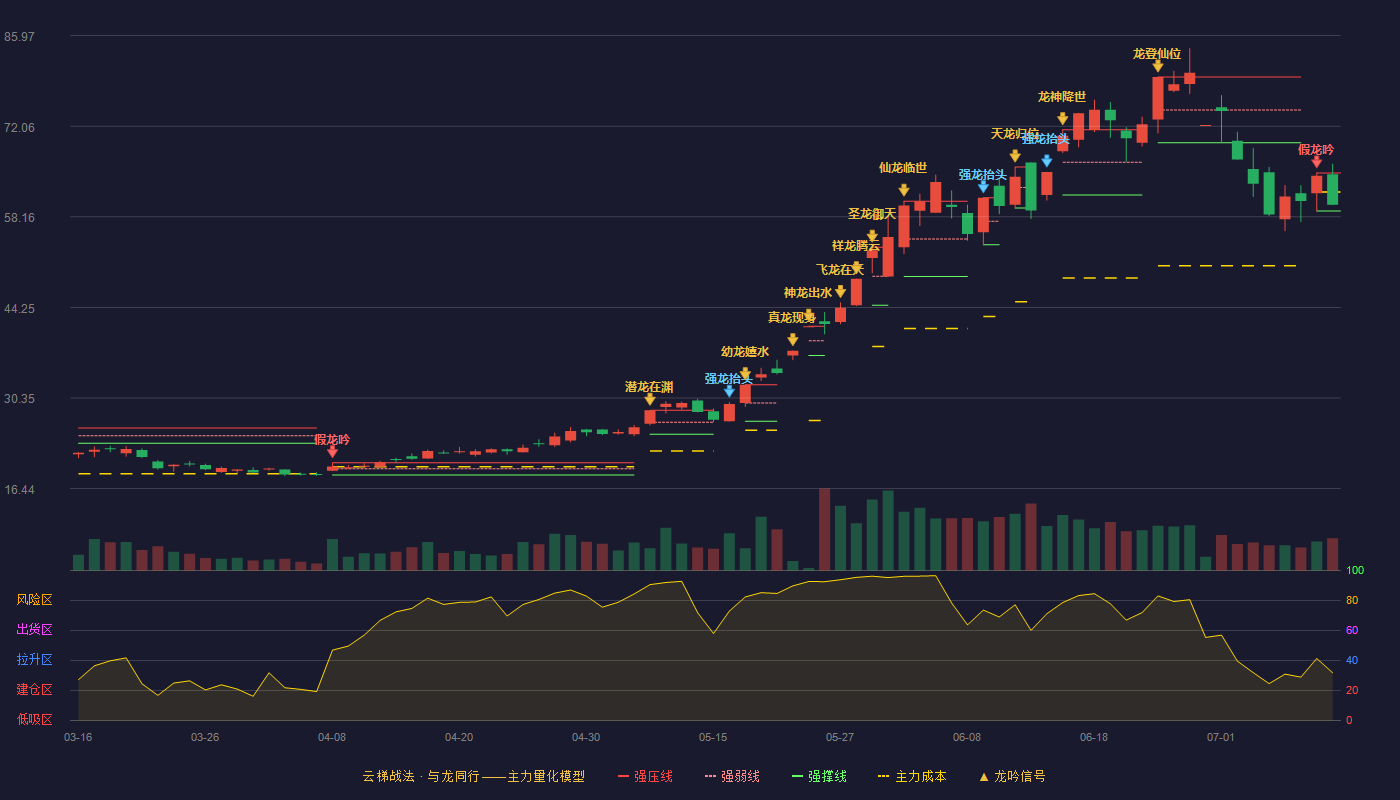The width and height of the screenshot is (1400, 800).
Task: Click the green 100 indicator axis value
Action: [1355, 571]
